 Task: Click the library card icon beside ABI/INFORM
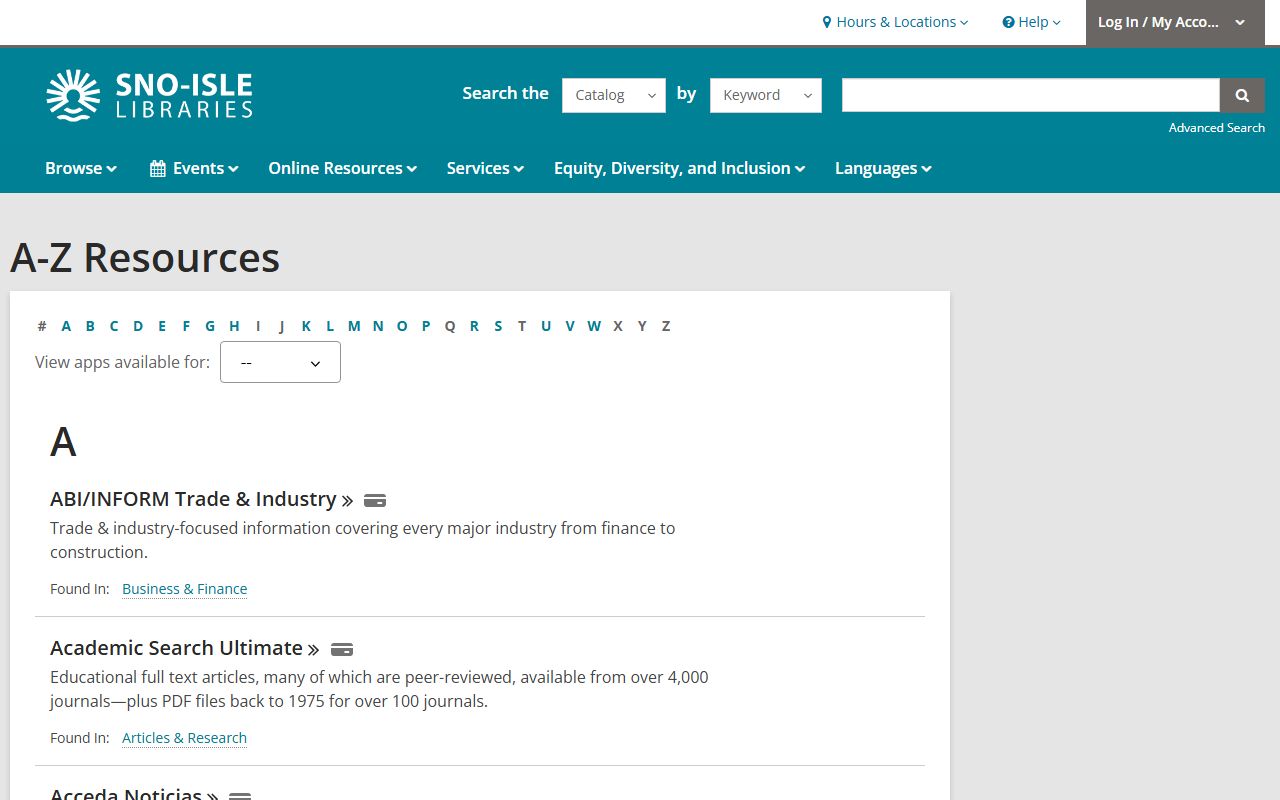pyautogui.click(x=375, y=500)
